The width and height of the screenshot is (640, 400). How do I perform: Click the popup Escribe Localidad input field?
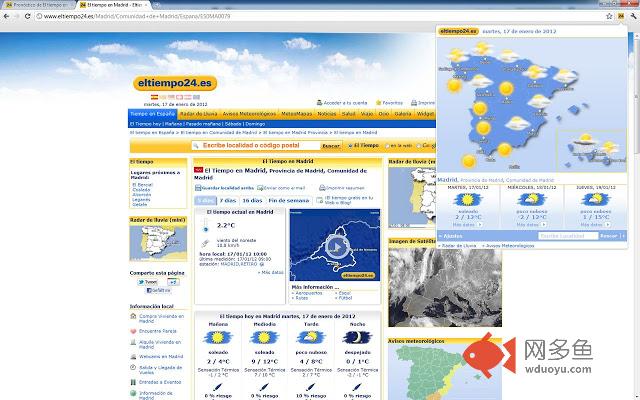(x=568, y=236)
